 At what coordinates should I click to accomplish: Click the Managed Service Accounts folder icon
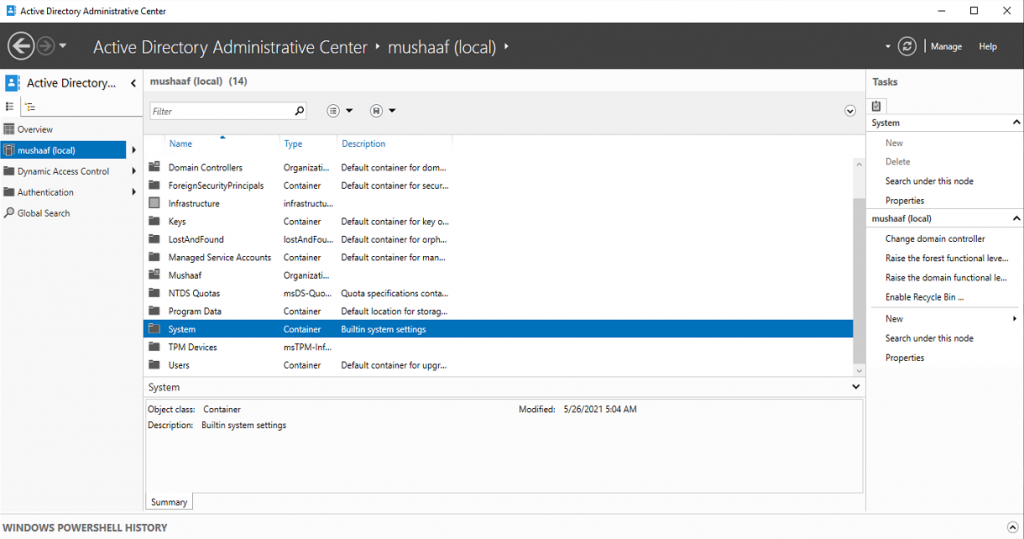[154, 257]
